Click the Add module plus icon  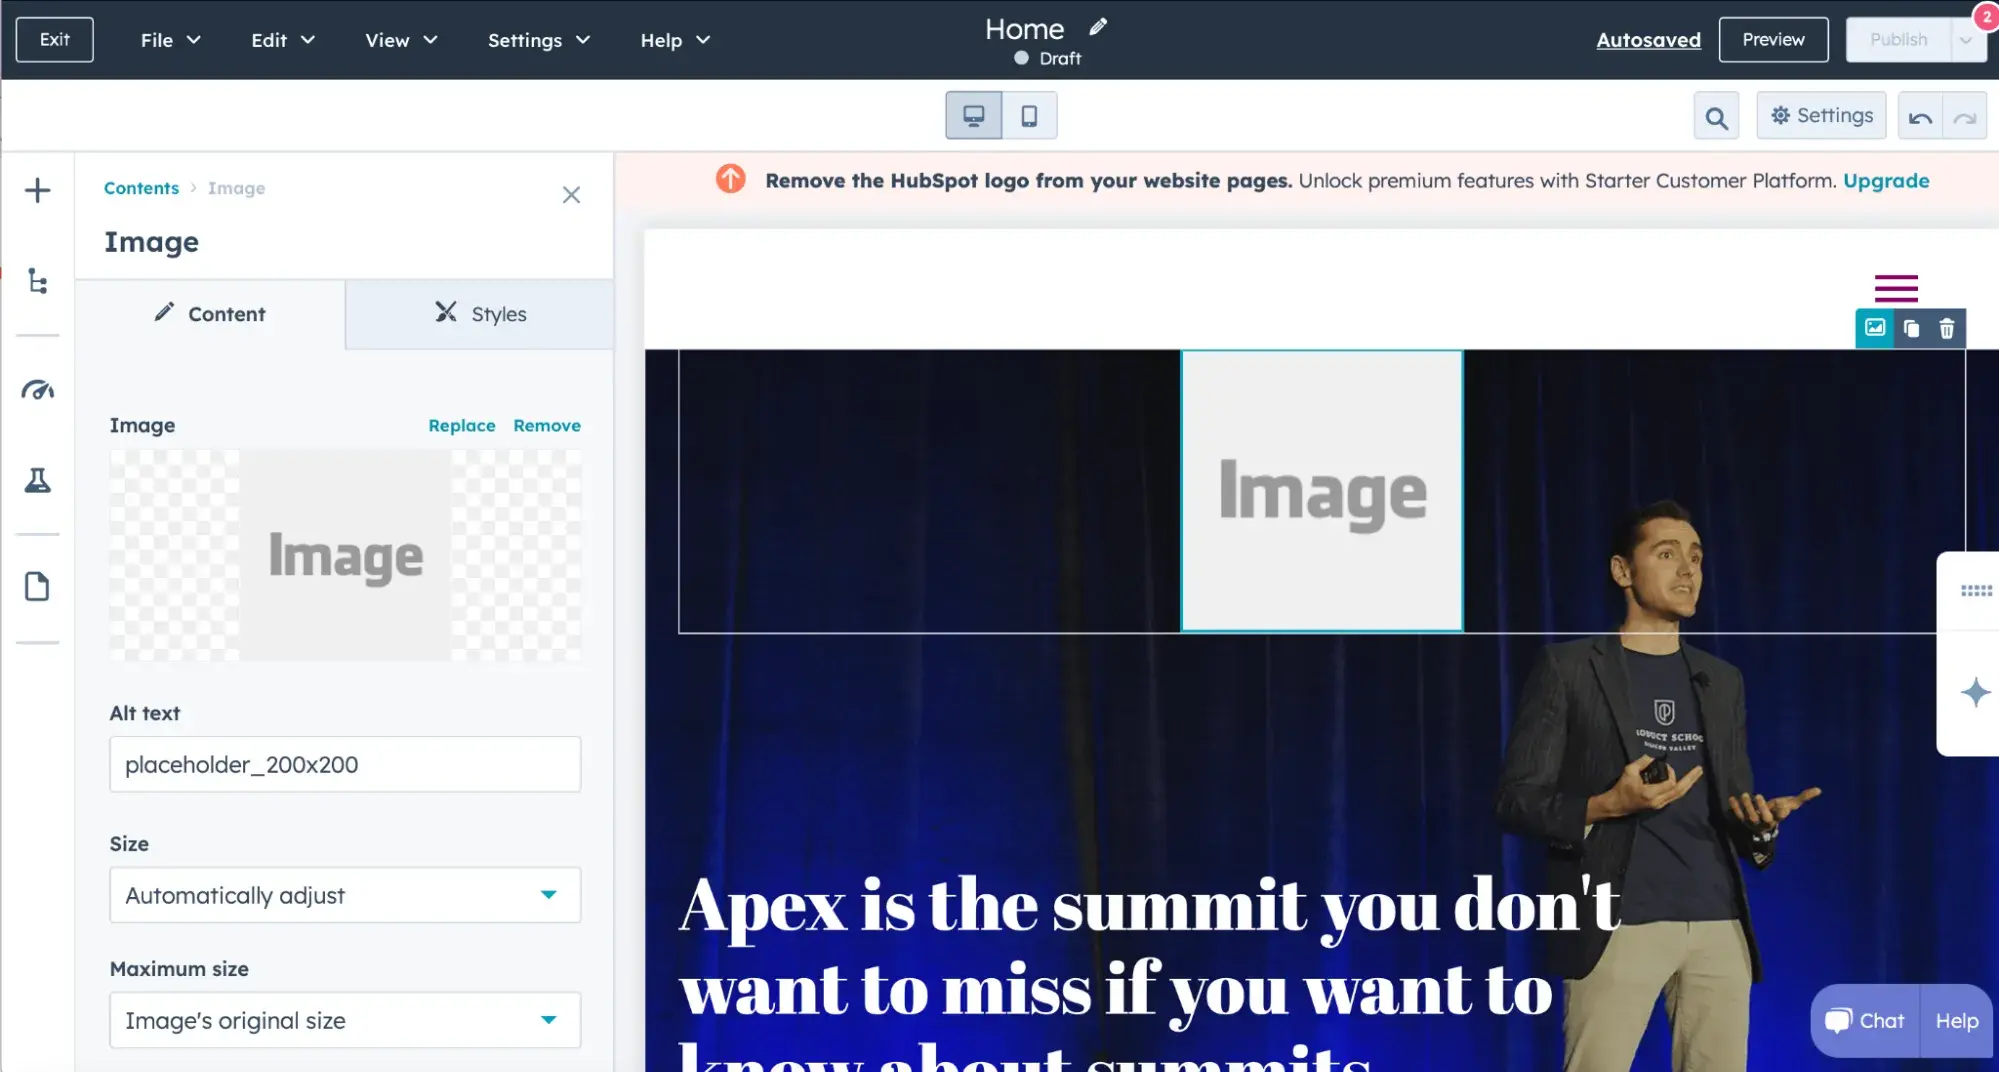[37, 190]
